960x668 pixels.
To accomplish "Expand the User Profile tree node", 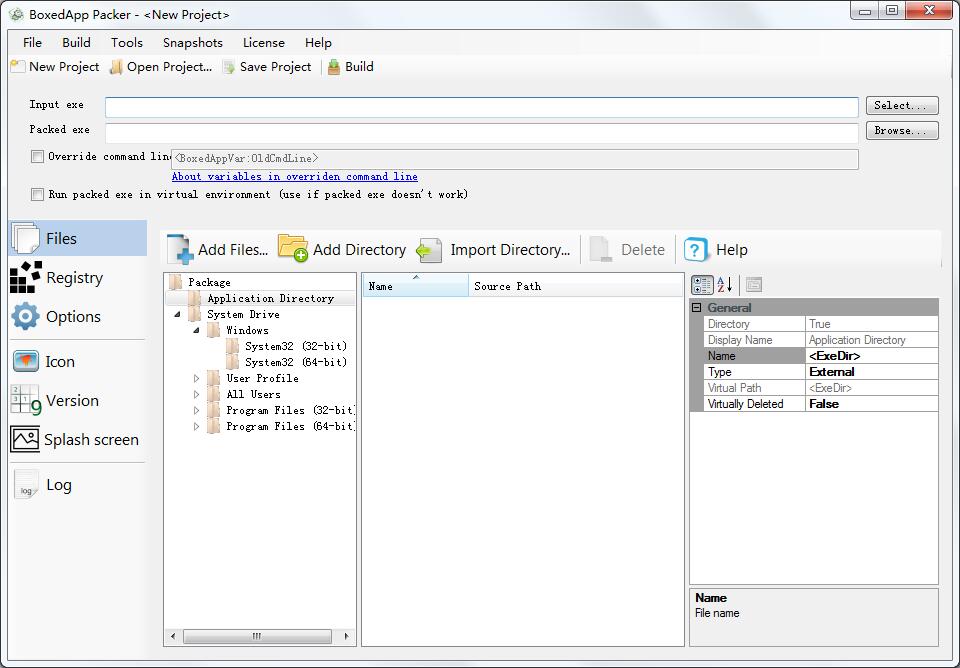I will click(197, 378).
